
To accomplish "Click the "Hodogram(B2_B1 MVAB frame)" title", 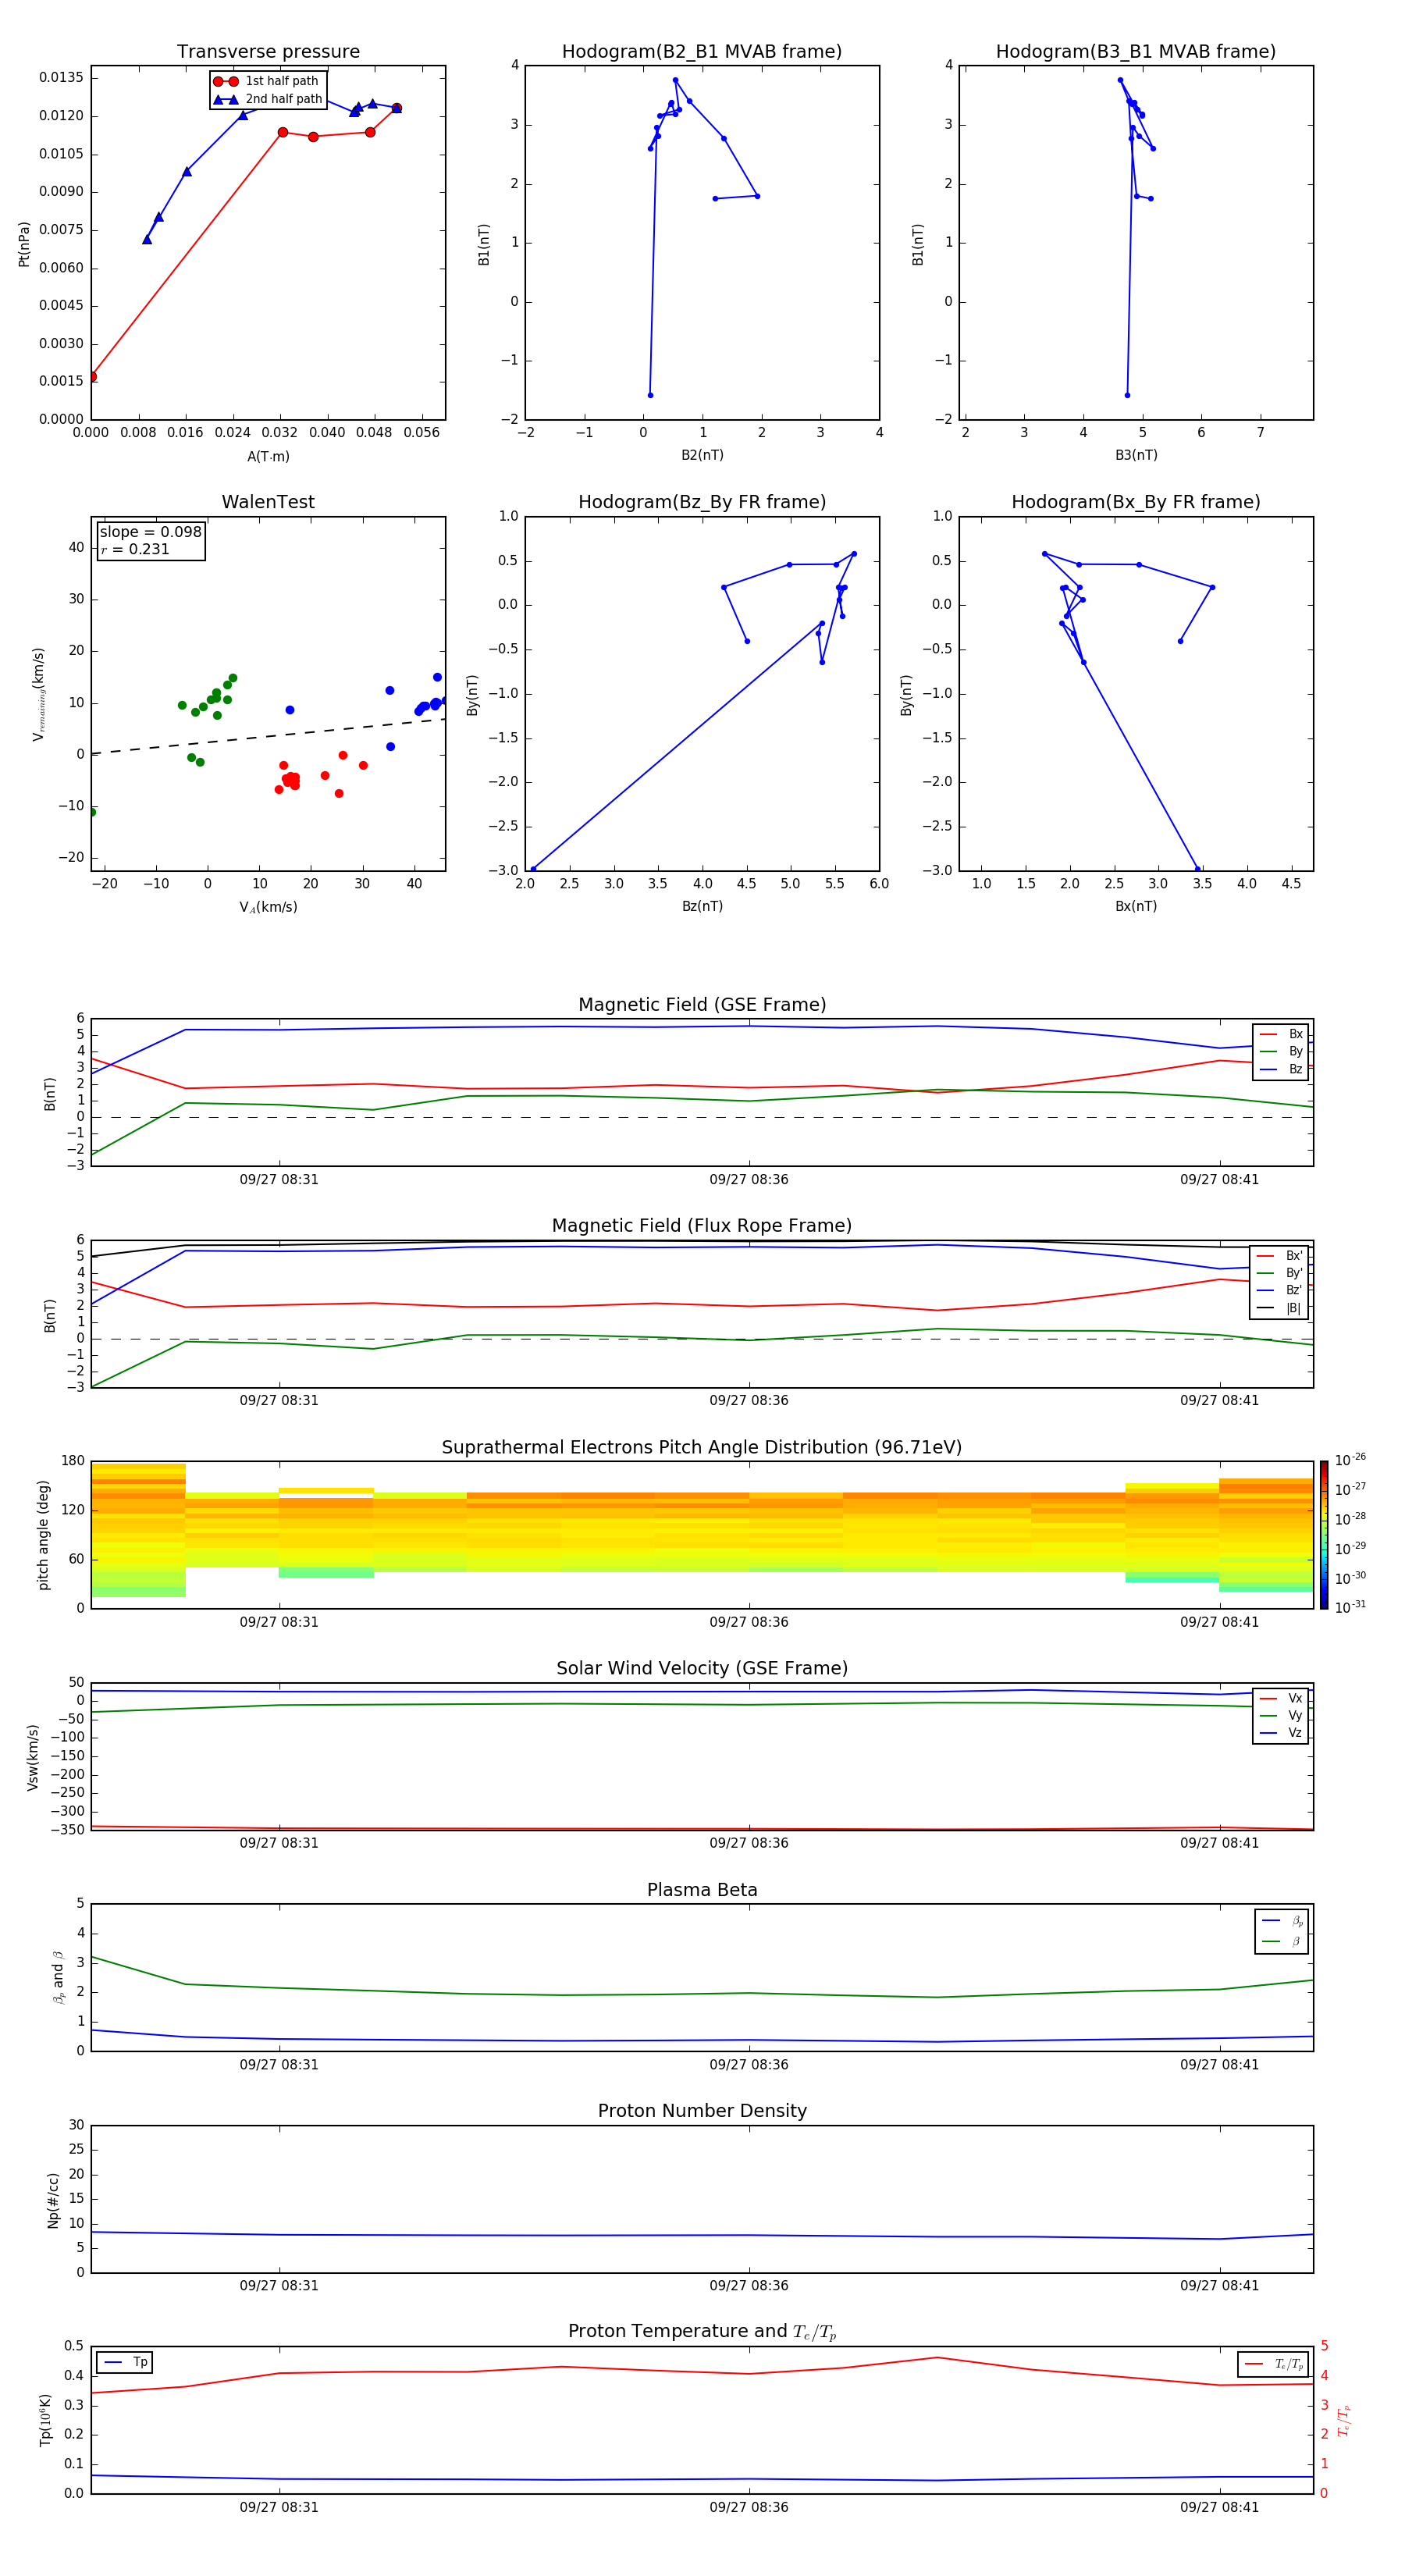I will pyautogui.click(x=702, y=52).
